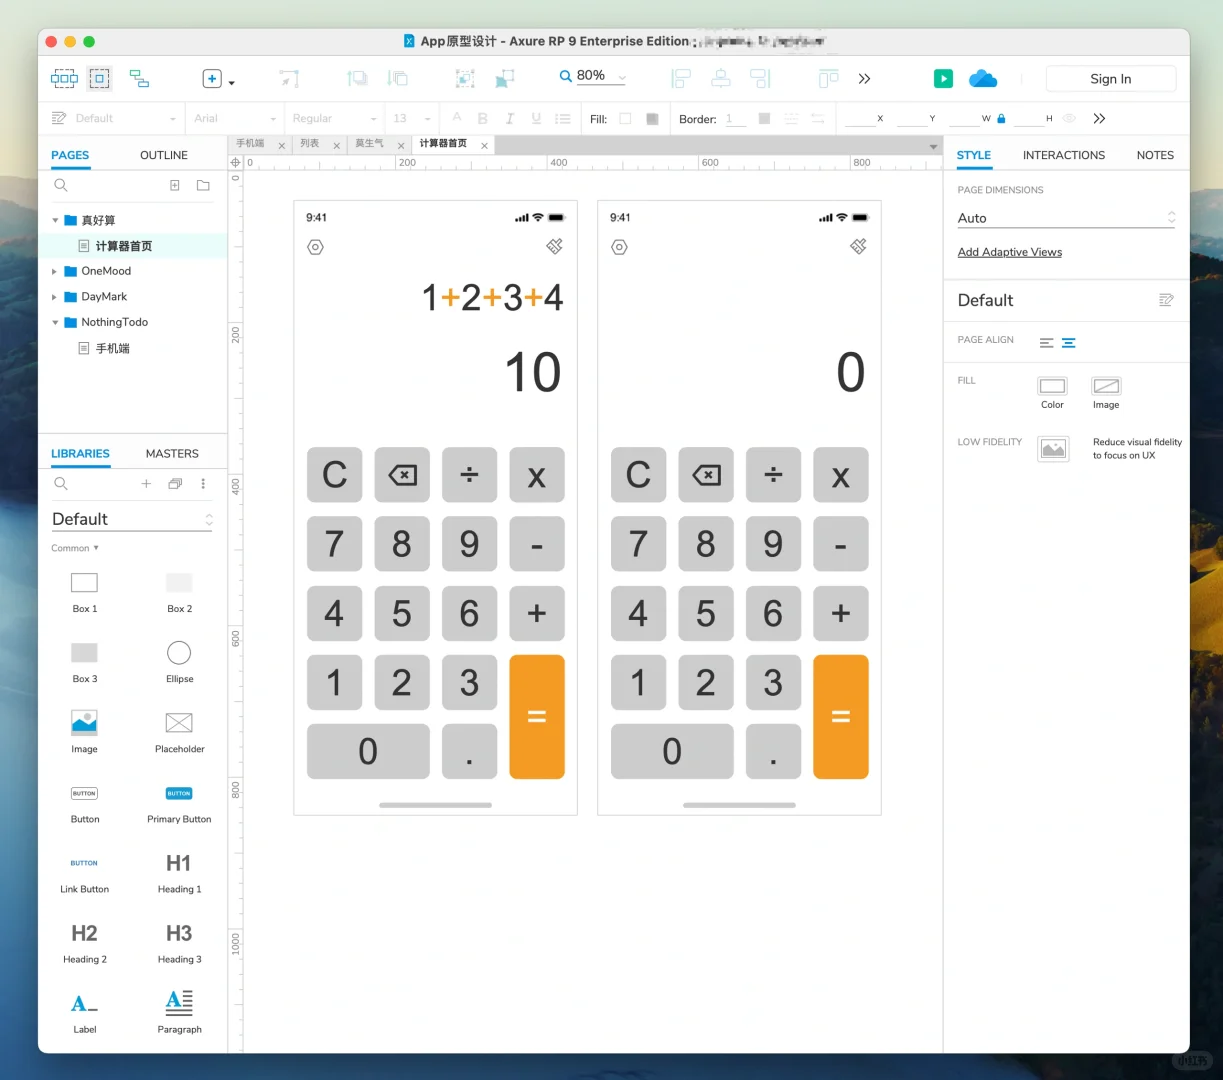This screenshot has height=1080, width=1223.
Task: Switch to the INTERACTIONS tab
Action: [1063, 155]
